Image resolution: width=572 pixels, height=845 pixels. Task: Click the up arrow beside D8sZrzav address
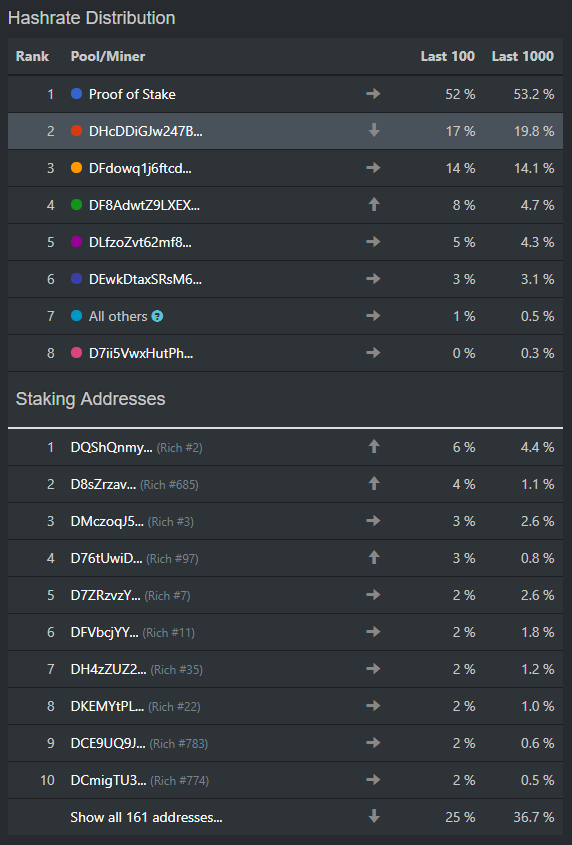click(x=374, y=484)
